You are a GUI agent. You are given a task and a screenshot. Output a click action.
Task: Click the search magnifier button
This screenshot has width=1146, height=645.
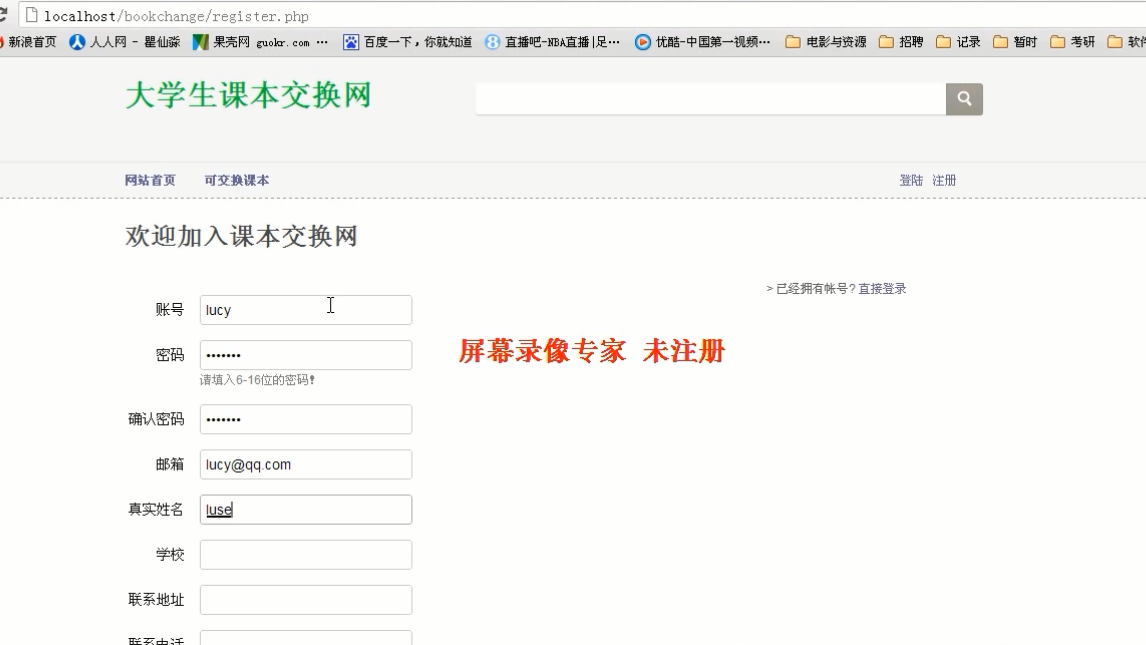(x=964, y=99)
